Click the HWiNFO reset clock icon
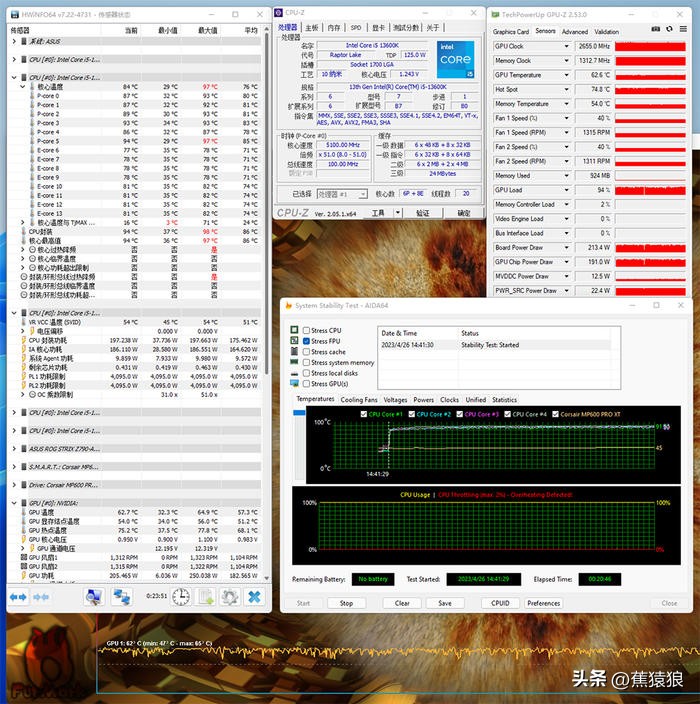Screen dimensions: 700x704 pos(181,596)
